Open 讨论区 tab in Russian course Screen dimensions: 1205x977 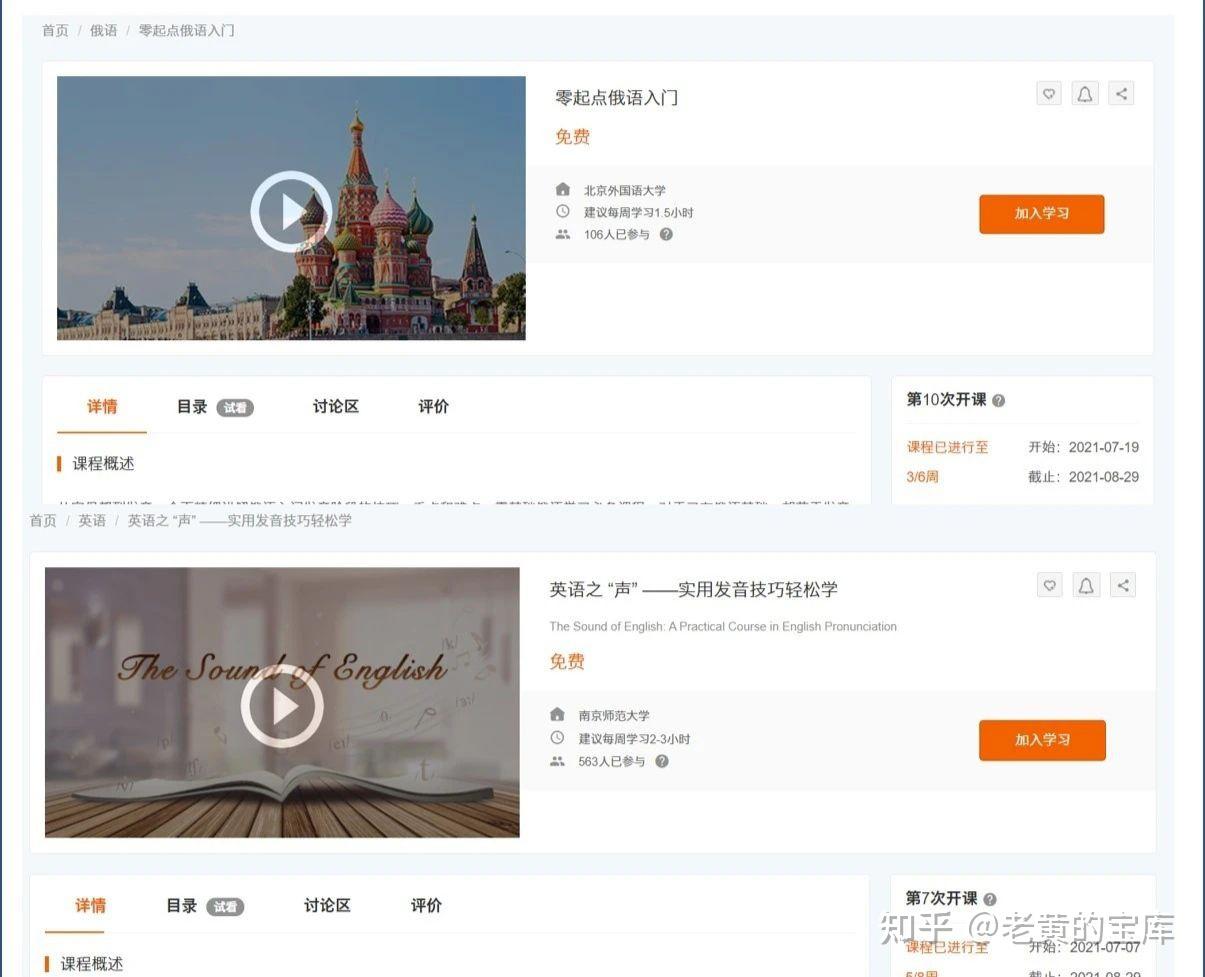click(336, 406)
